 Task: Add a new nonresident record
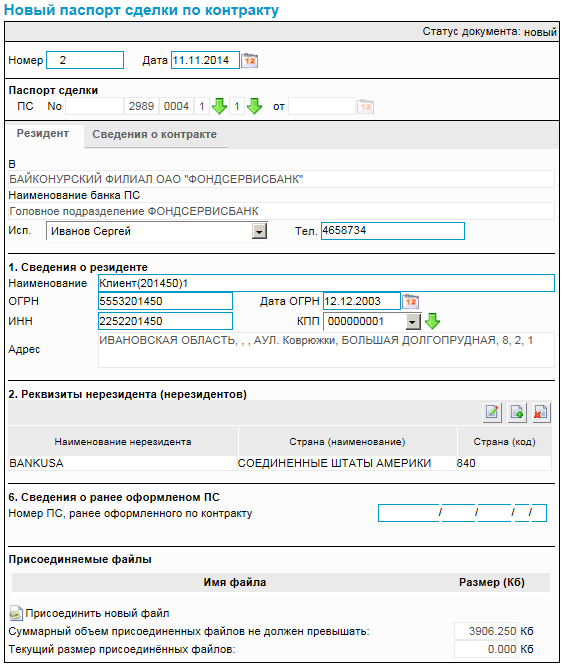tap(517, 413)
